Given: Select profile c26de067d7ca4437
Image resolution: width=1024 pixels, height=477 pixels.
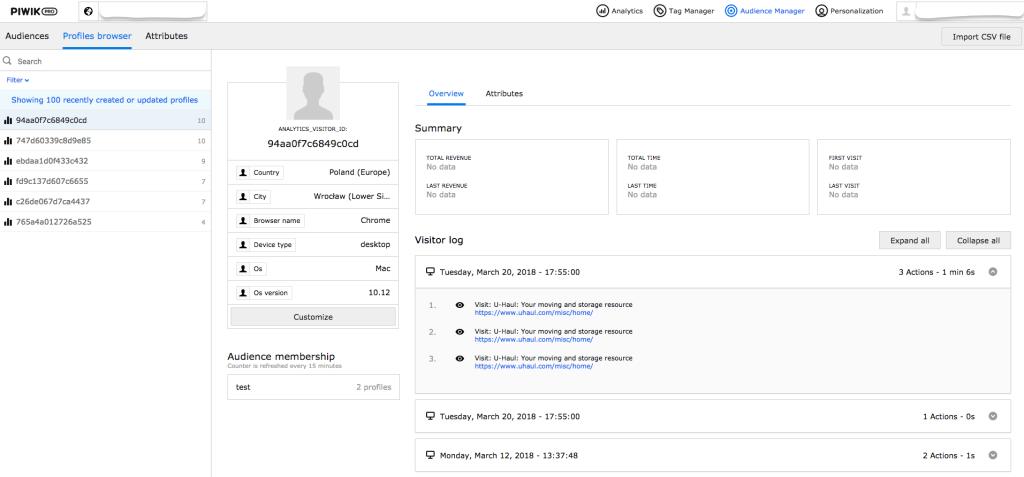Looking at the screenshot, I should [105, 201].
